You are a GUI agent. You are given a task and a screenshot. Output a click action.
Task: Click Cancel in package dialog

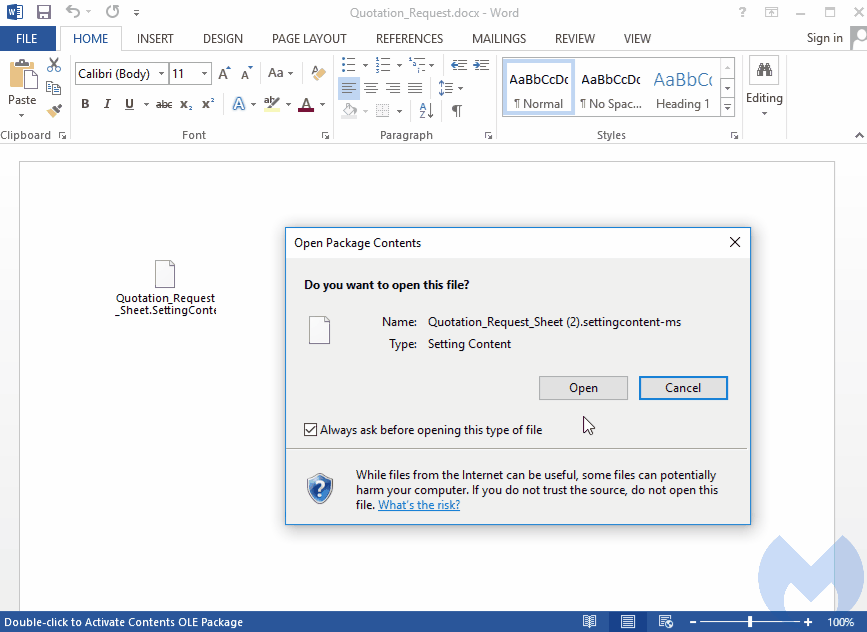(683, 388)
